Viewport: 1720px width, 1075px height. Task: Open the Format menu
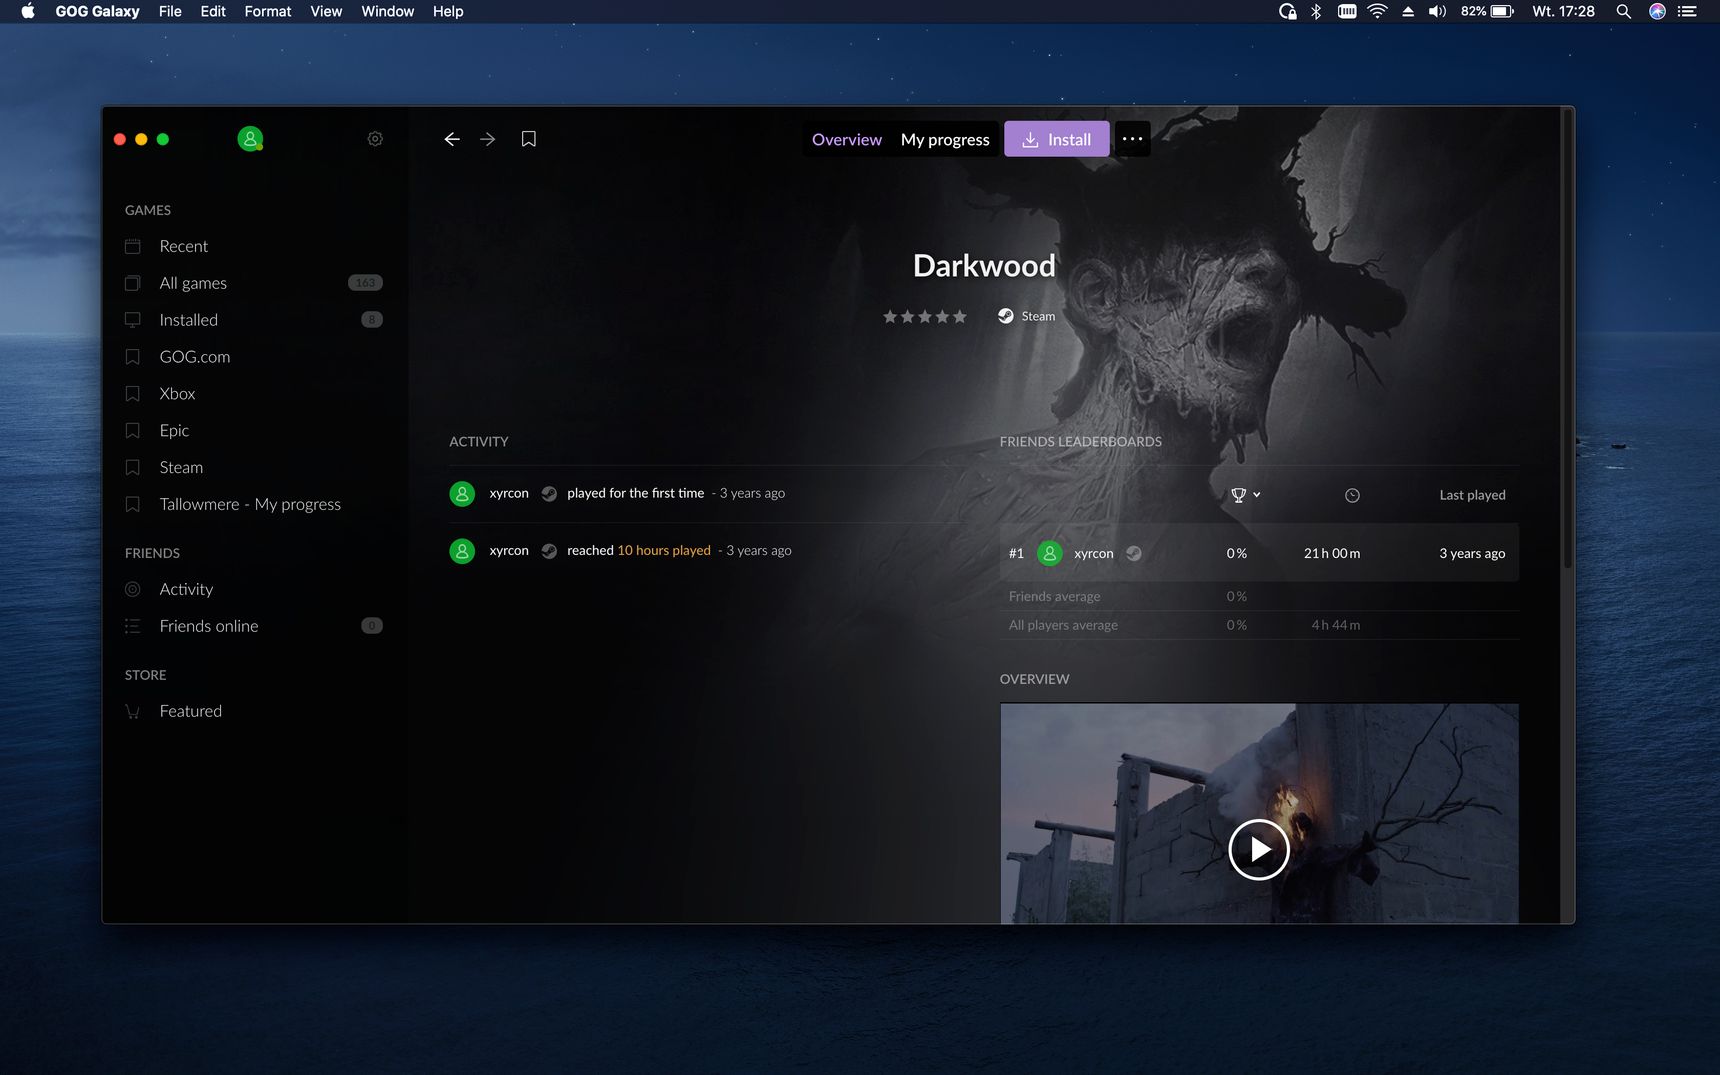pyautogui.click(x=268, y=11)
